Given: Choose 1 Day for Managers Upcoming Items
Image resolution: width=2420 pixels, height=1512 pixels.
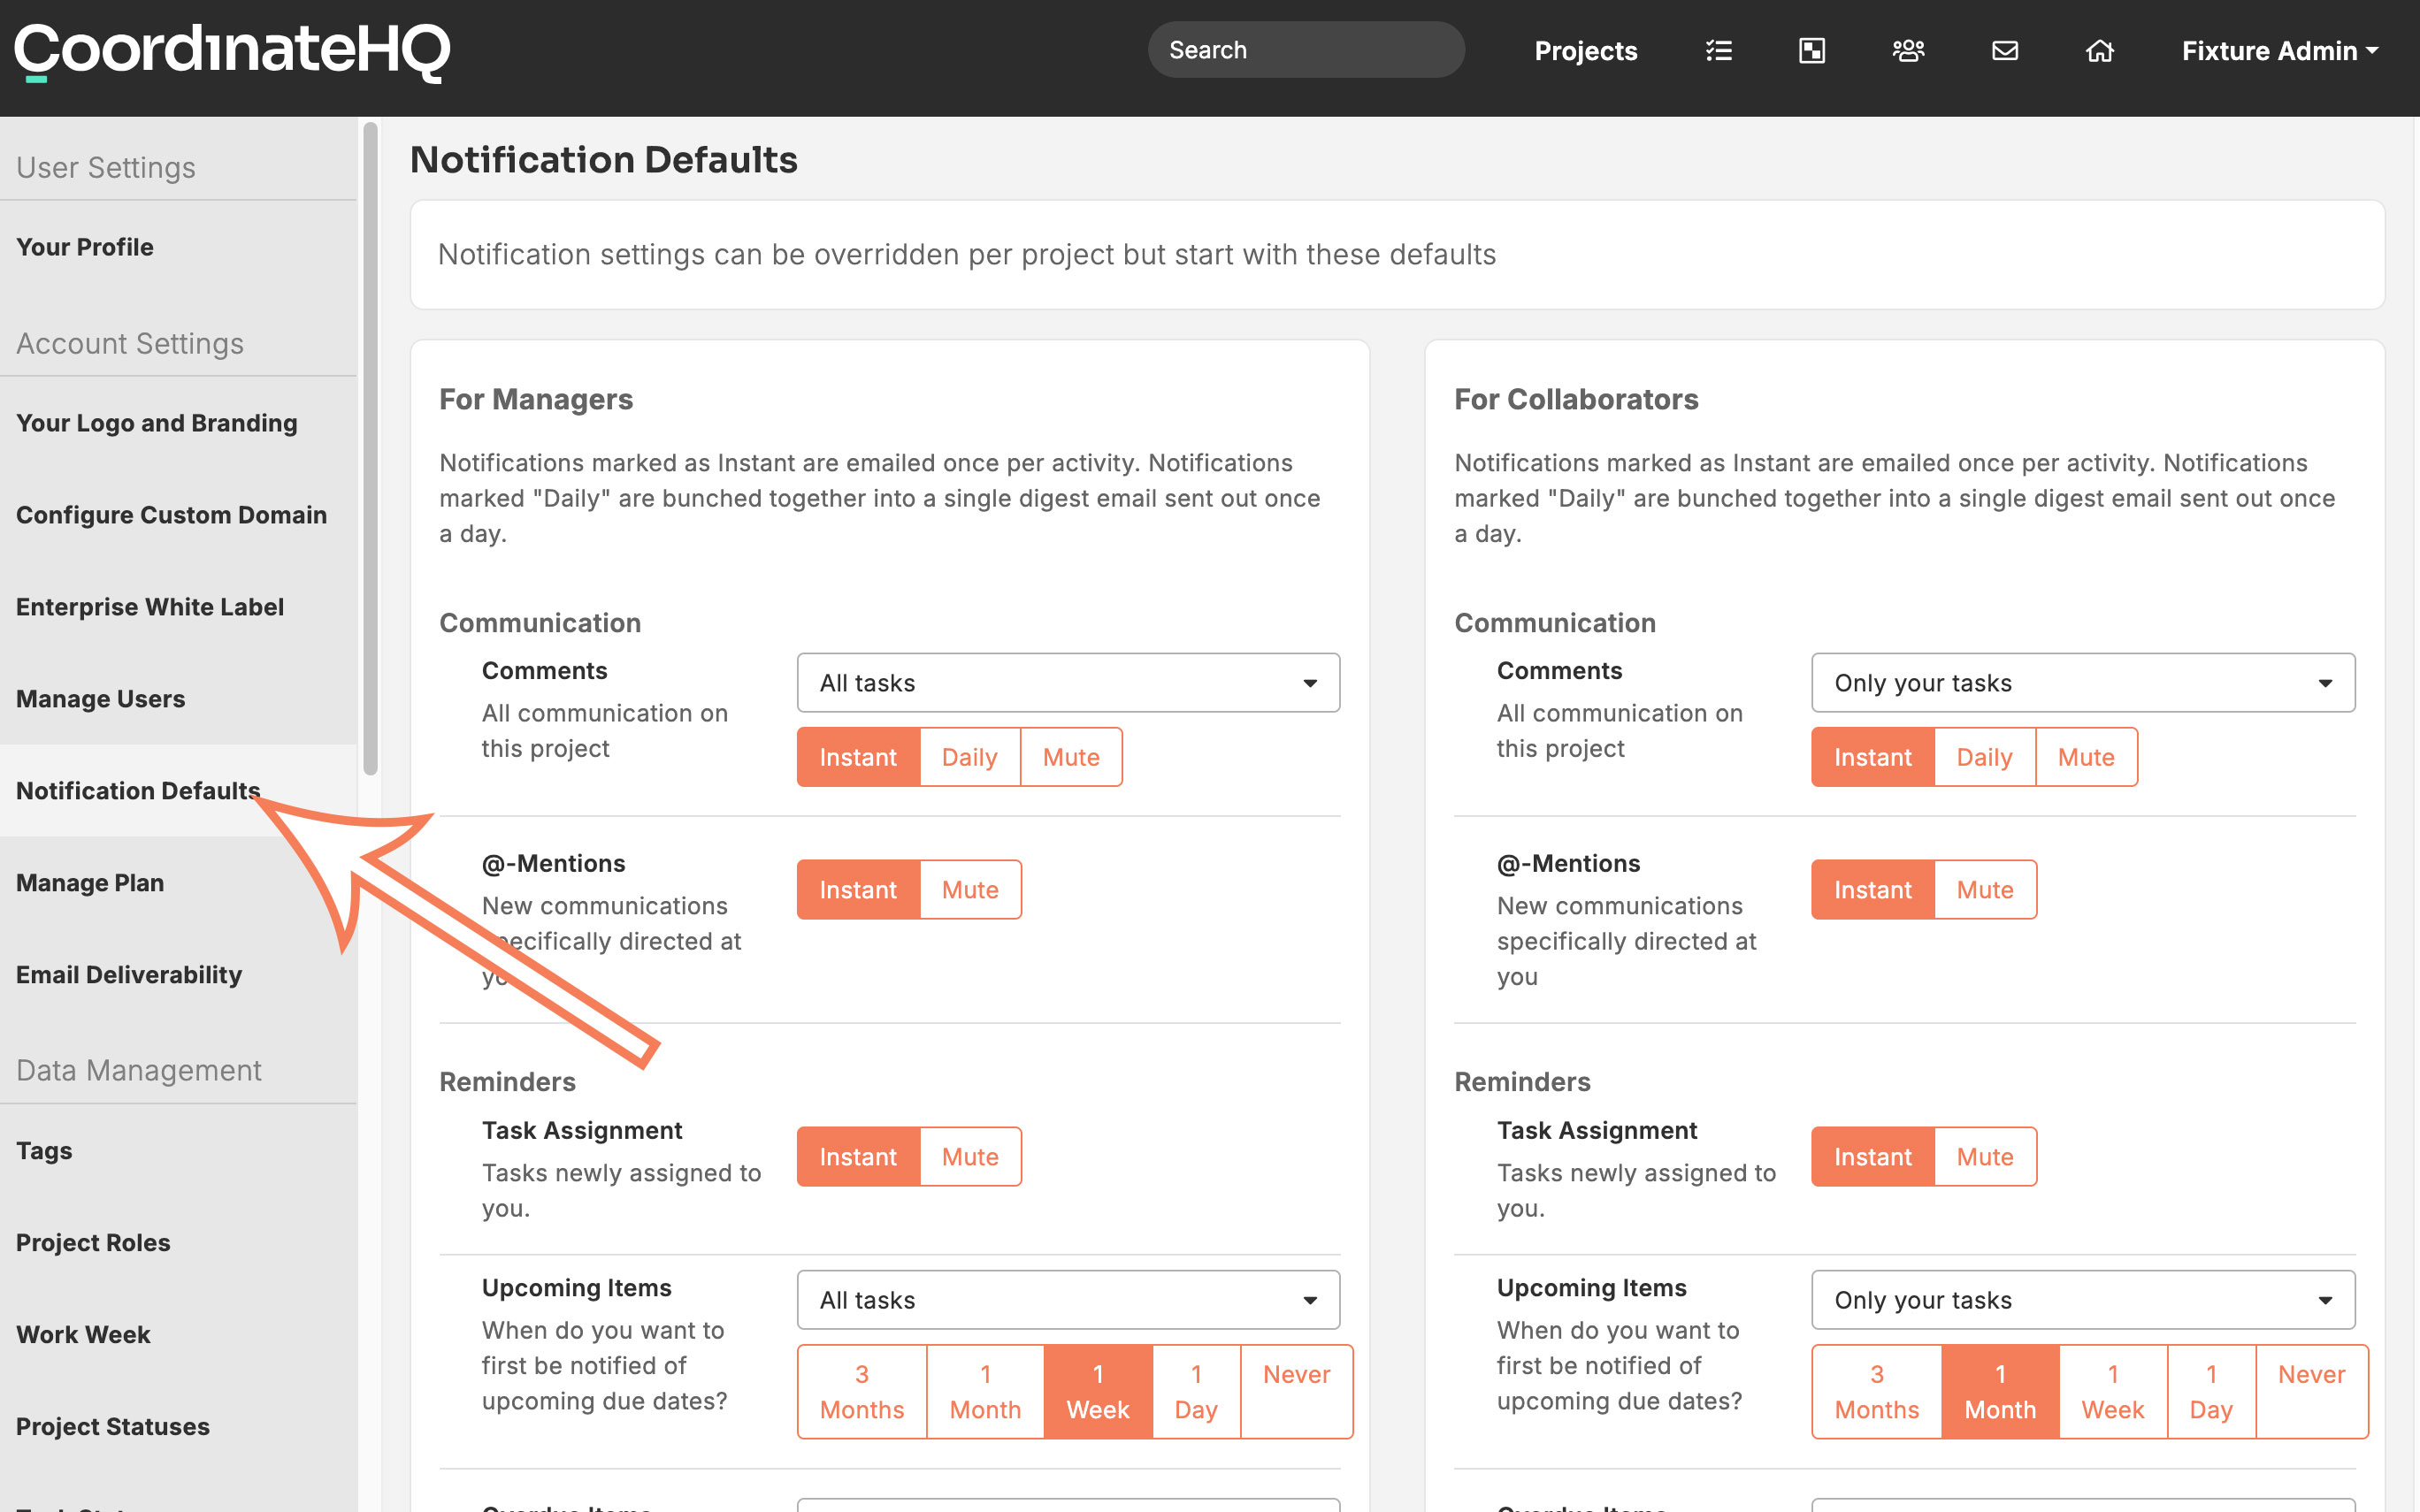Looking at the screenshot, I should point(1196,1392).
